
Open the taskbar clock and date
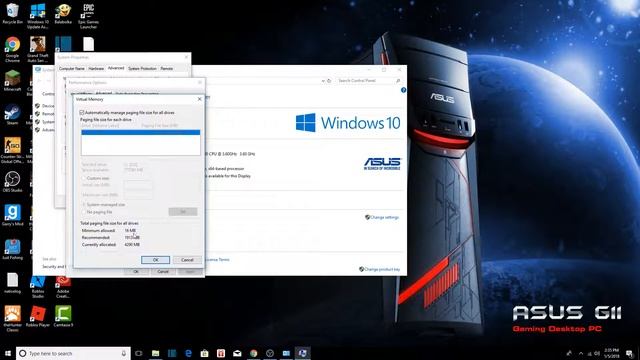[611, 353]
